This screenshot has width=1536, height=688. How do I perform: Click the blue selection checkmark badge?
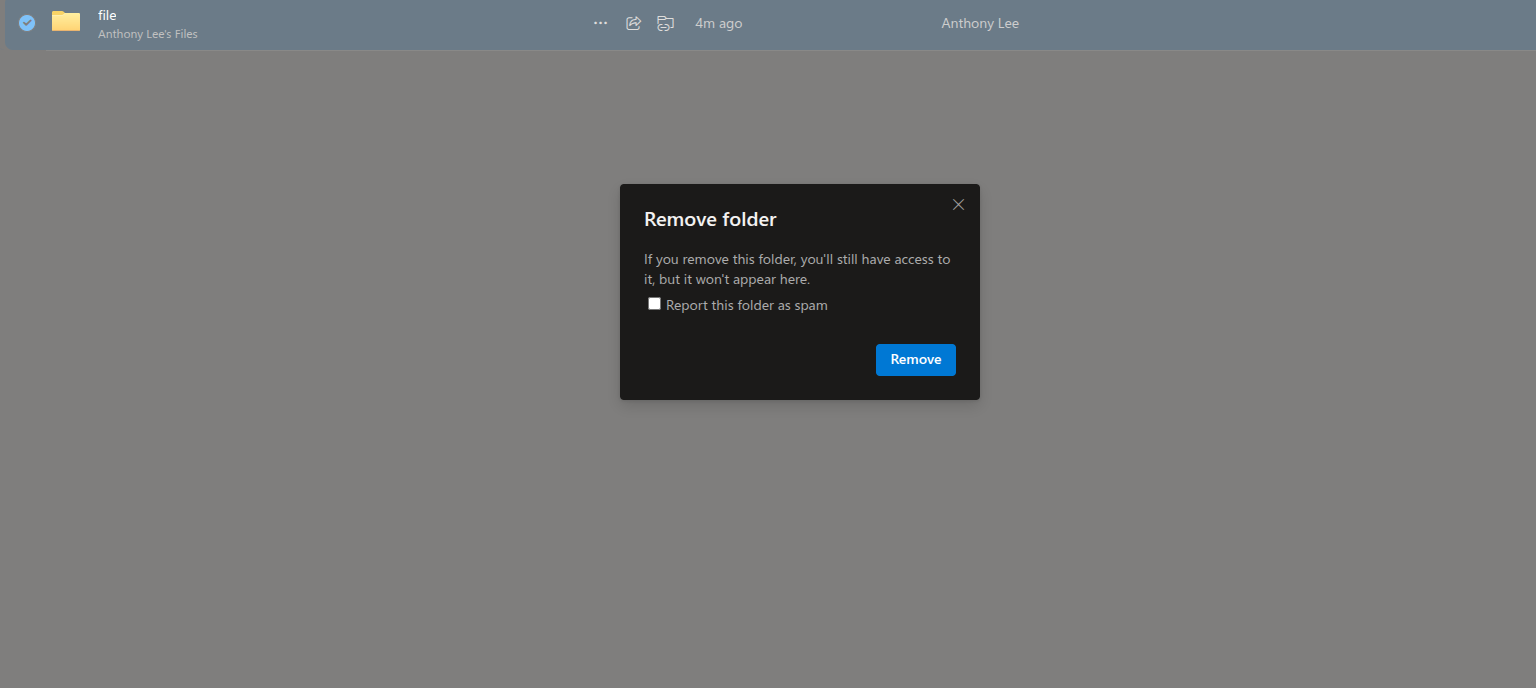(26, 23)
